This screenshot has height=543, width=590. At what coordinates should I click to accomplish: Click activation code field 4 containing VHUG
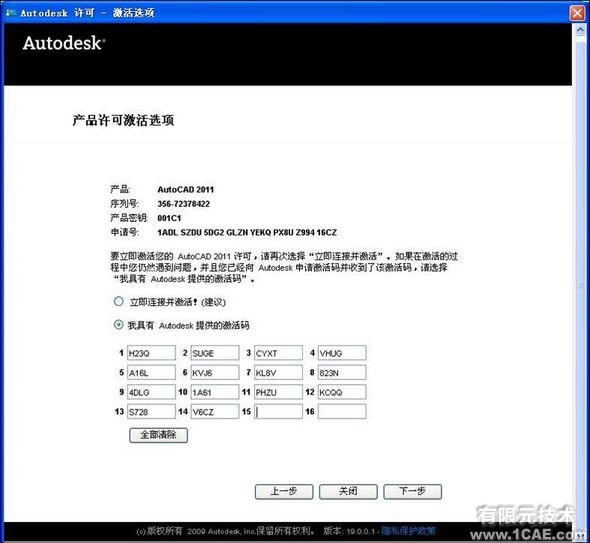pos(342,353)
